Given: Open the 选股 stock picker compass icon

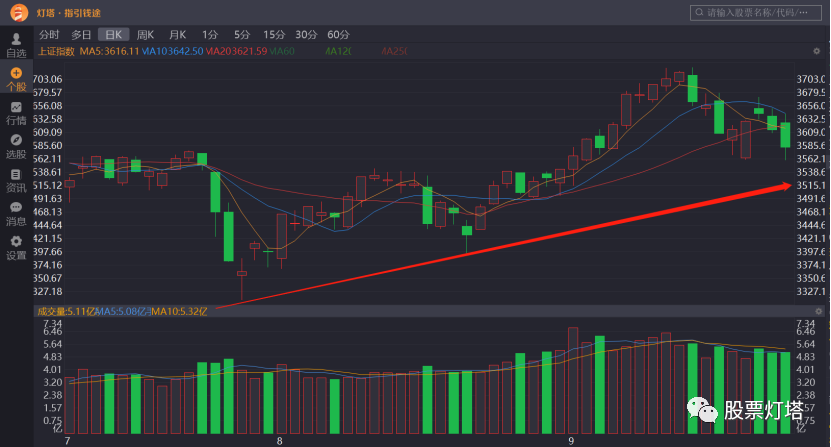Looking at the screenshot, I should [x=16, y=146].
